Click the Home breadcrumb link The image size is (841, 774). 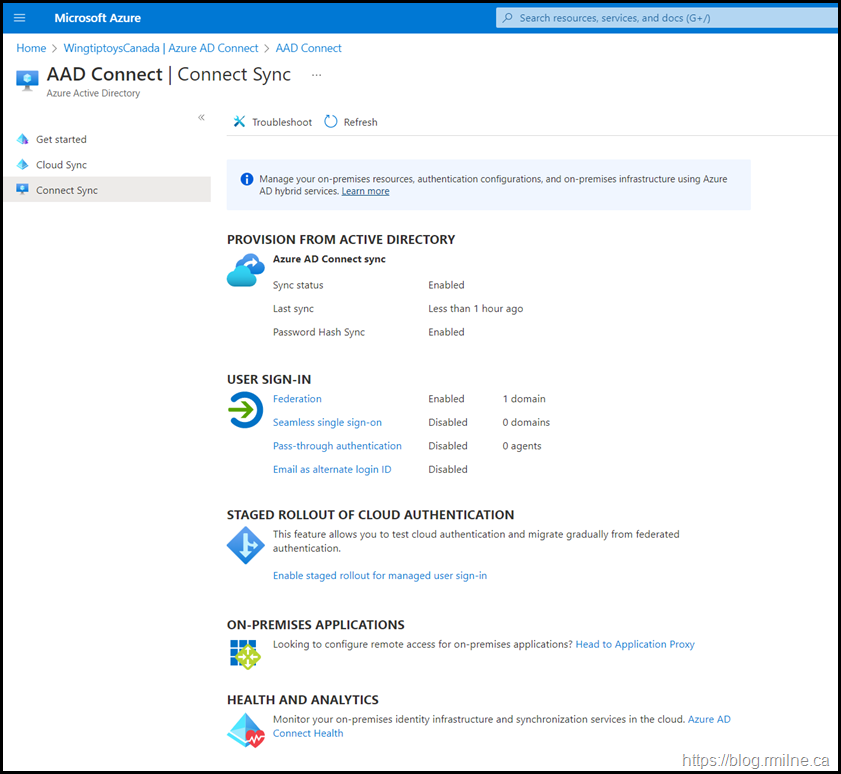31,48
